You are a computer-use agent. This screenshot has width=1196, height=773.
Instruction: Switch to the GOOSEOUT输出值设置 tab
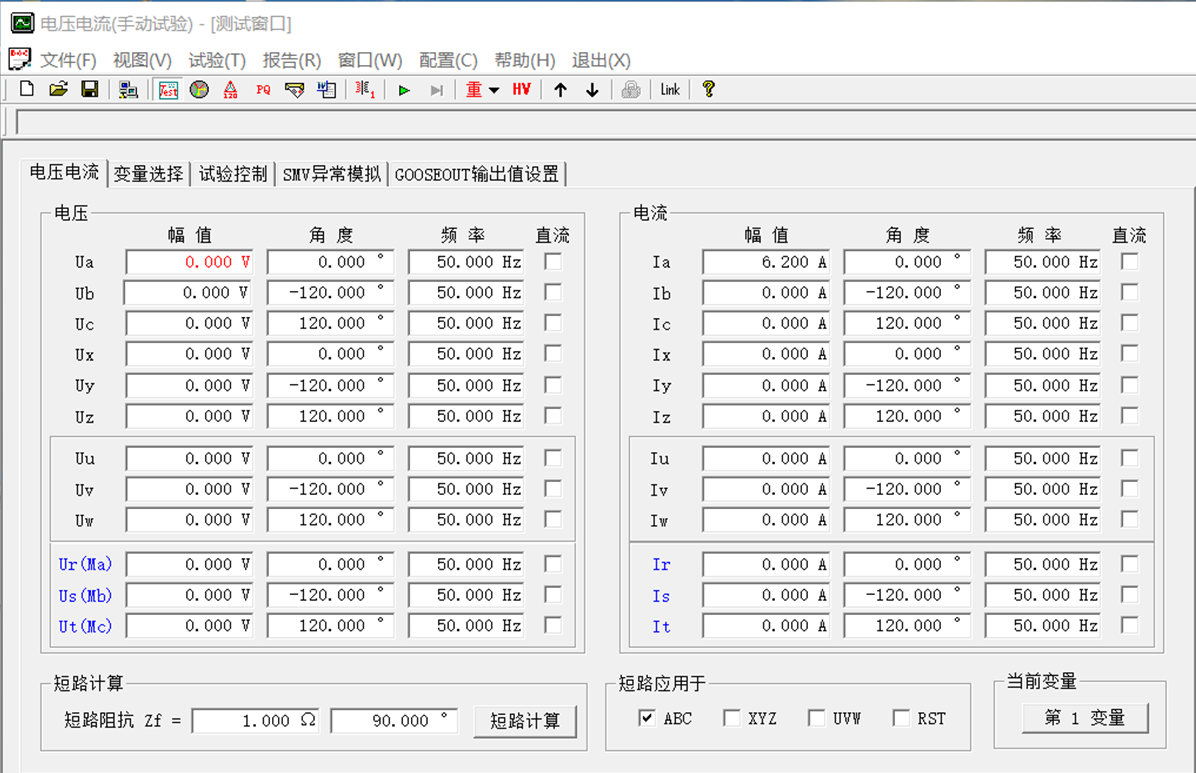[x=477, y=174]
